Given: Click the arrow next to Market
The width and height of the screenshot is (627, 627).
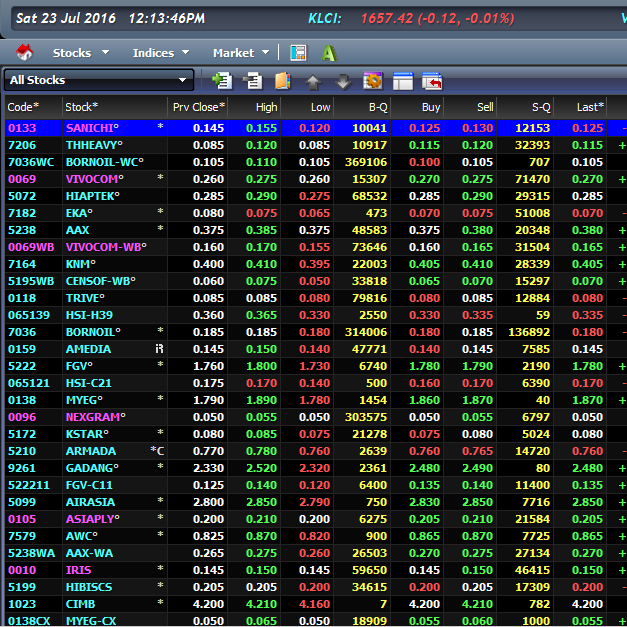Looking at the screenshot, I should tap(266, 52).
